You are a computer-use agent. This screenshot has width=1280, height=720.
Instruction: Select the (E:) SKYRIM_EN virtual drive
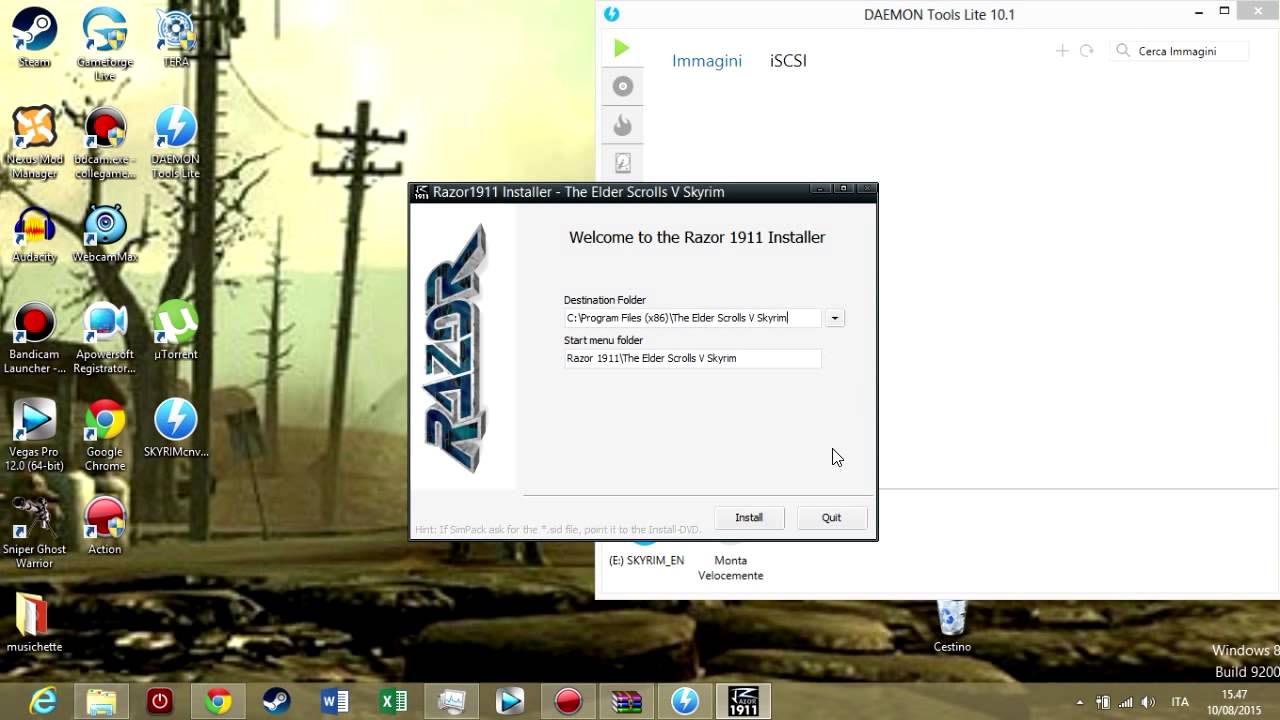[646, 560]
